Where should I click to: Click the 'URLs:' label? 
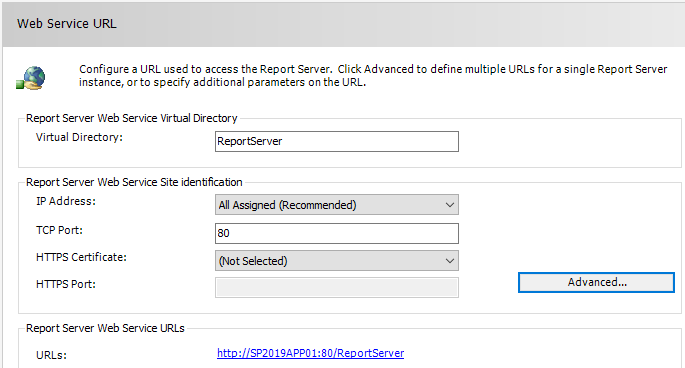point(51,355)
